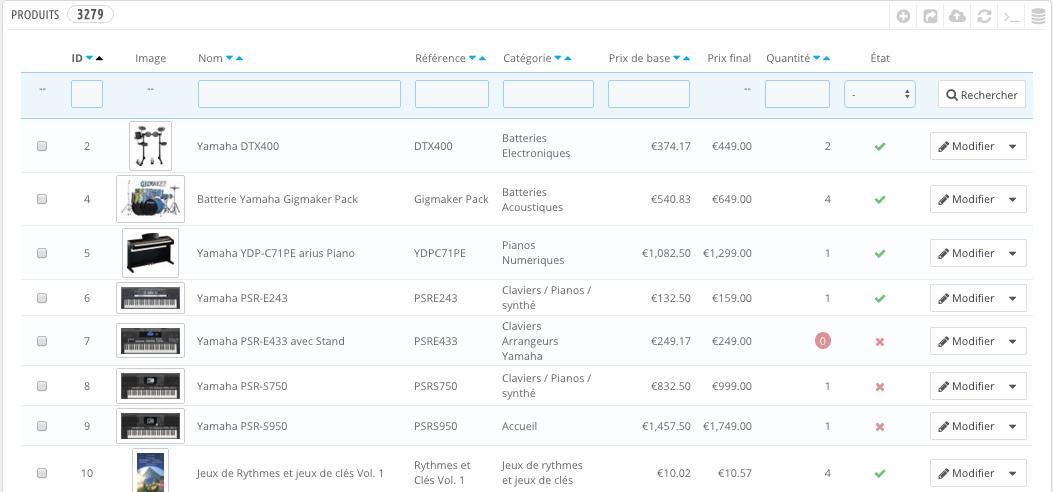The image size is (1053, 492).
Task: Click Modifier for Yamaha YDP-C71PE arius Piano
Action: (x=966, y=253)
